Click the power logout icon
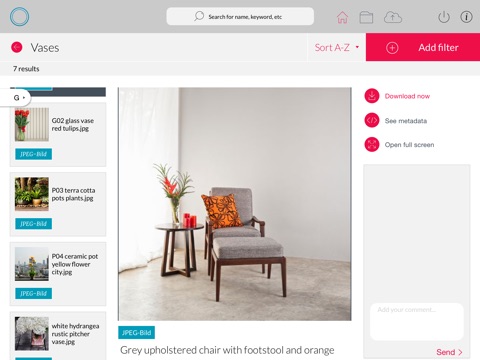Image resolution: width=480 pixels, height=360 pixels. click(x=444, y=17)
